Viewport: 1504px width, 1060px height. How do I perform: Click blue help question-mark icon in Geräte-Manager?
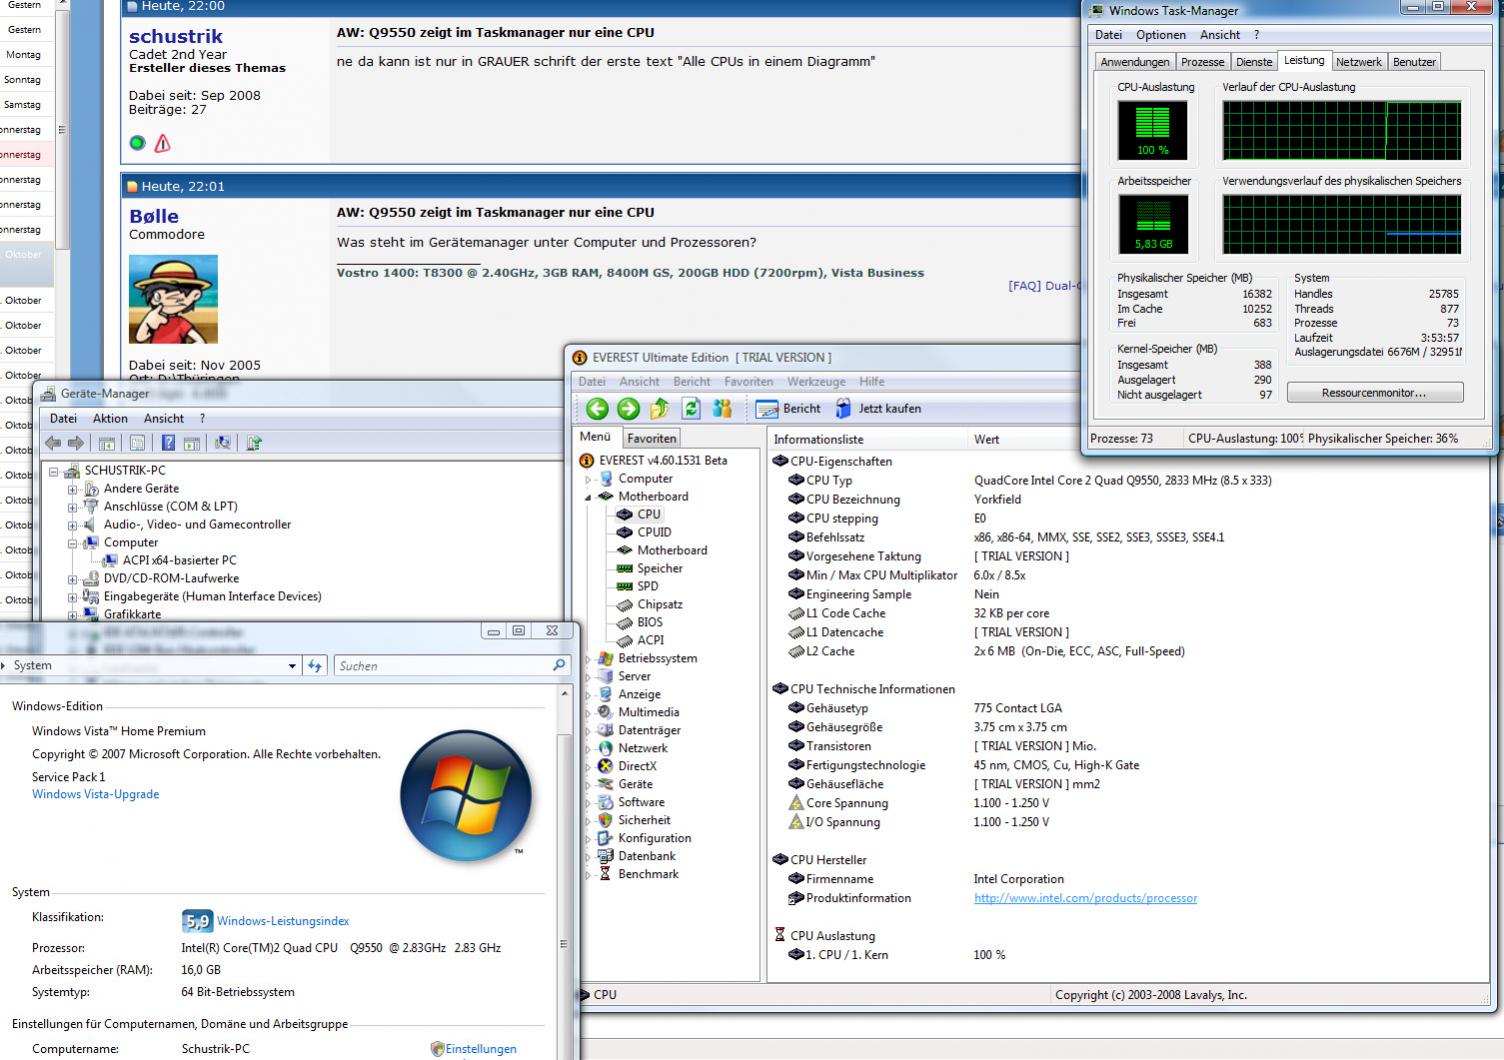168,443
